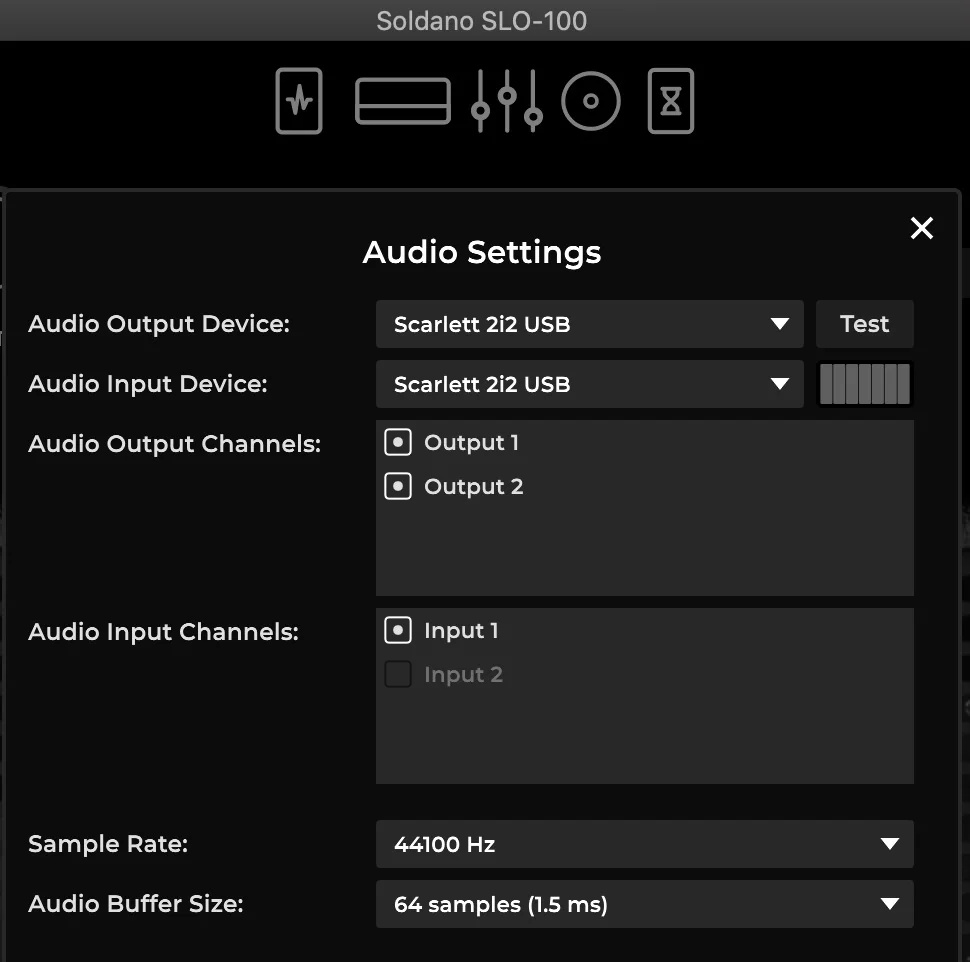The height and width of the screenshot is (962, 970).
Task: Click the Audio Output Channels label
Action: coord(174,444)
